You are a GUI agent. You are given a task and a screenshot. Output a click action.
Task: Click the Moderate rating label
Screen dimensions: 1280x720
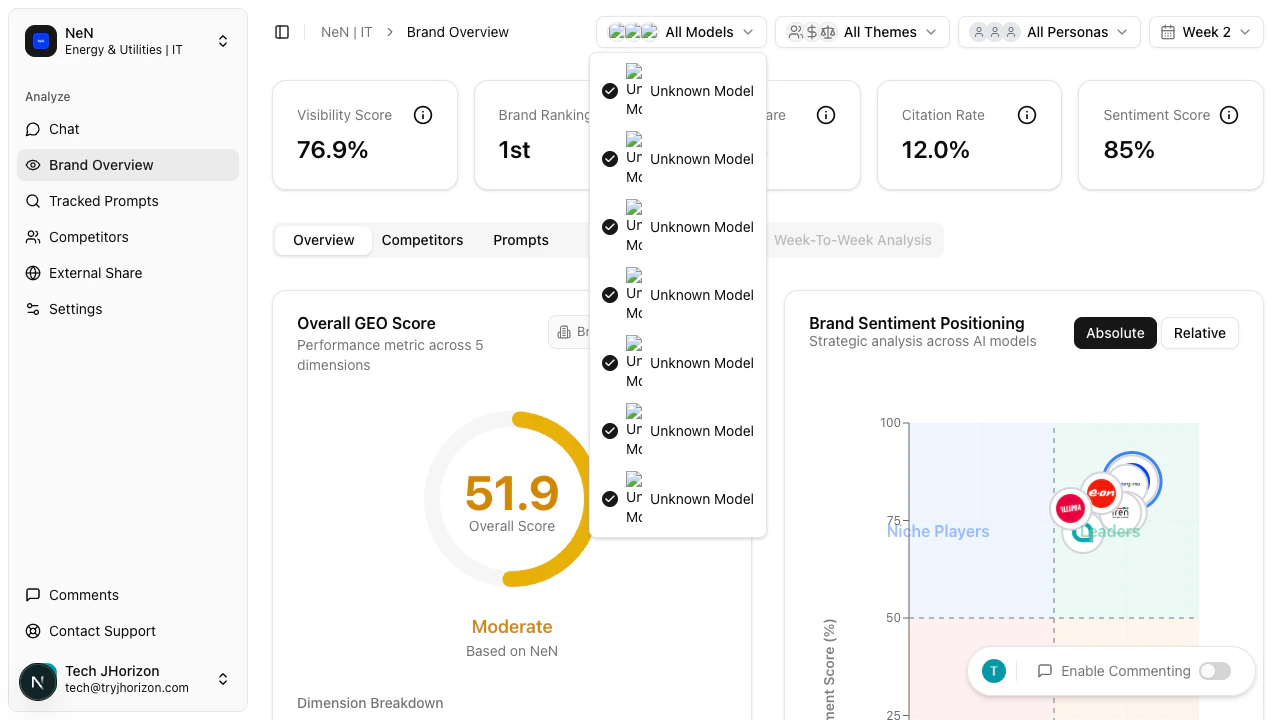(x=512, y=627)
